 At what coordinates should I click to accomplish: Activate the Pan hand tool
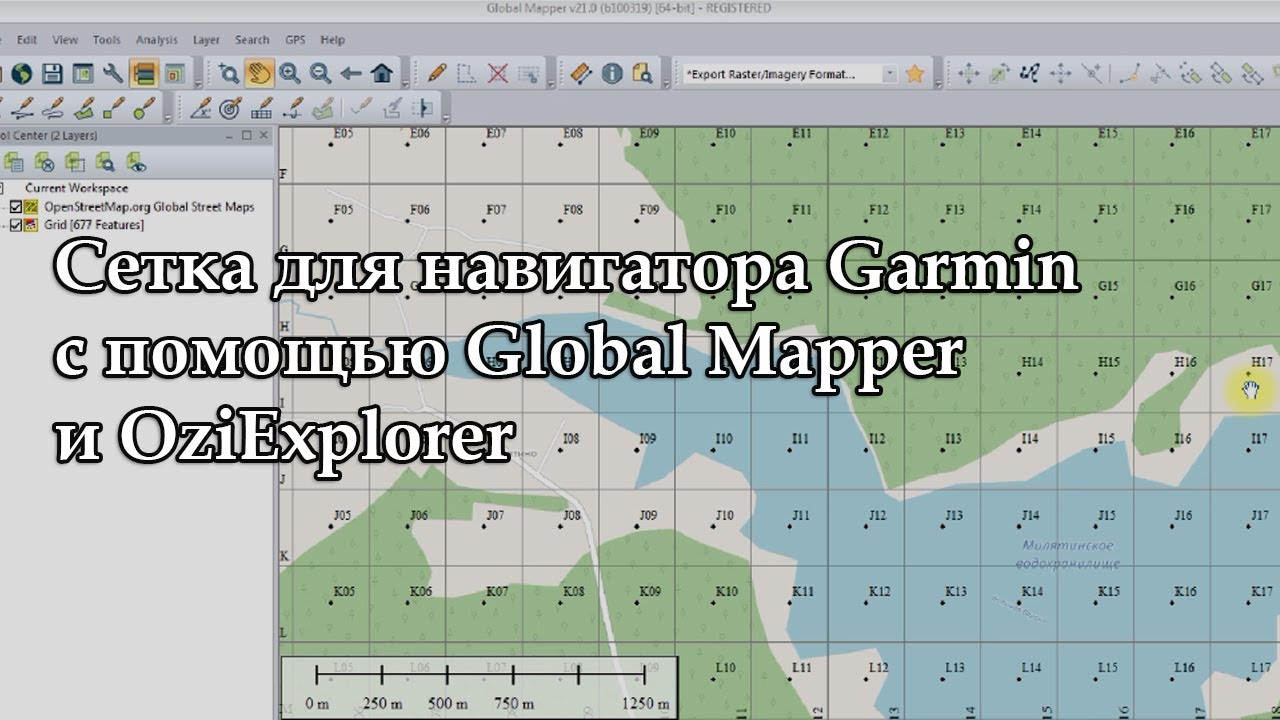point(259,73)
